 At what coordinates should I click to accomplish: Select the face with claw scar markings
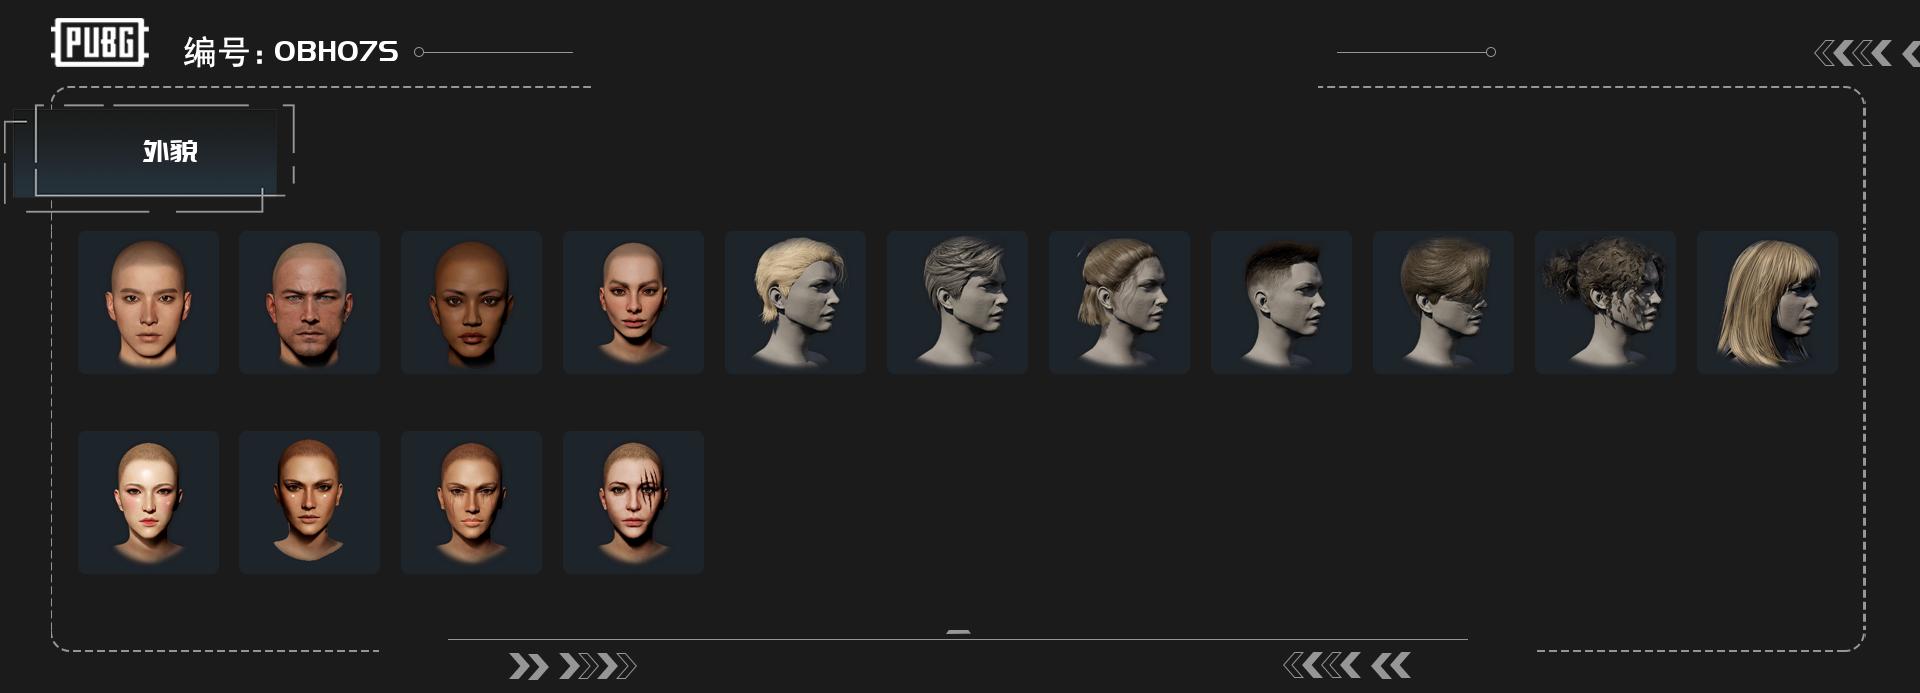[x=633, y=502]
